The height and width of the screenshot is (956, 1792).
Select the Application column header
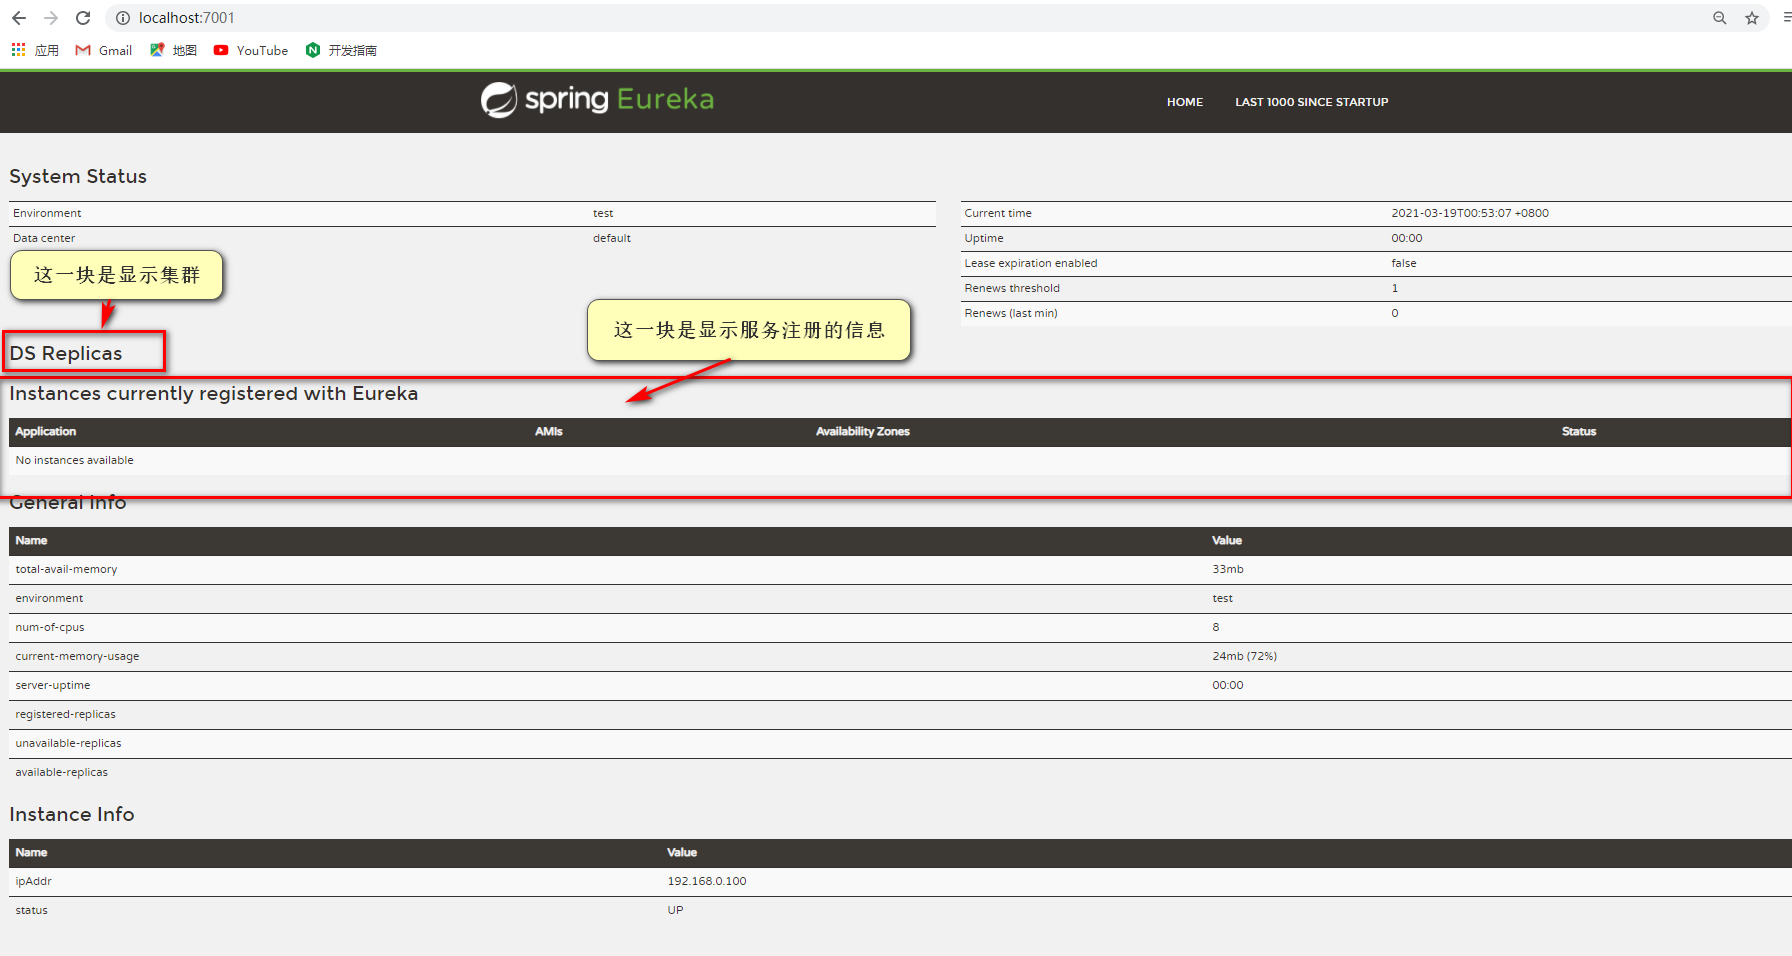tap(46, 431)
